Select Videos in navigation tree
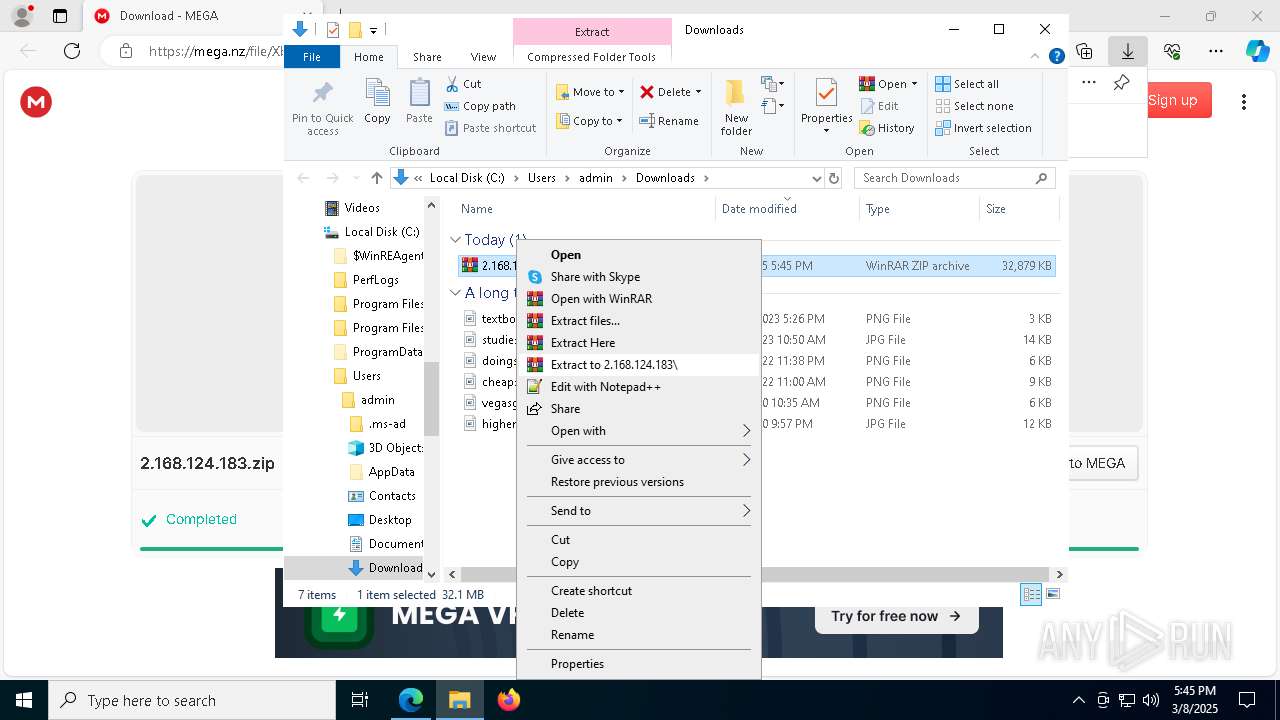Image resolution: width=1280 pixels, height=720 pixels. click(362, 208)
